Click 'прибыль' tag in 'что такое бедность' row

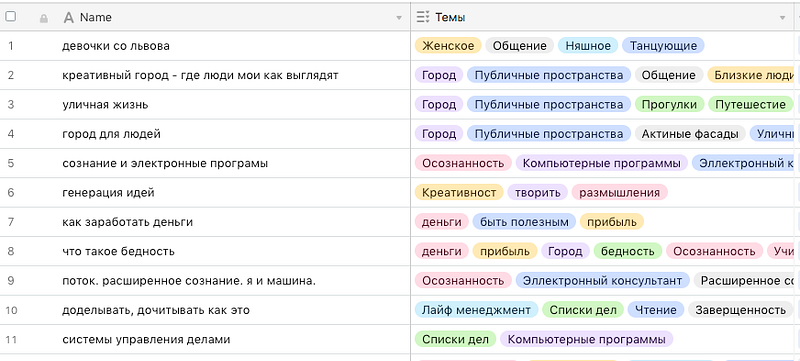pyautogui.click(x=505, y=251)
